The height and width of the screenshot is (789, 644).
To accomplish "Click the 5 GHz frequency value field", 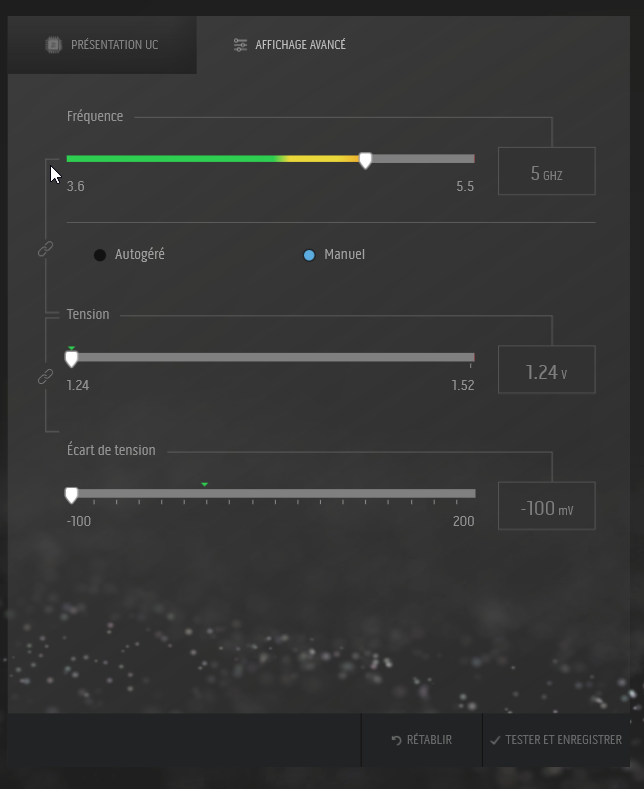I will (x=546, y=173).
